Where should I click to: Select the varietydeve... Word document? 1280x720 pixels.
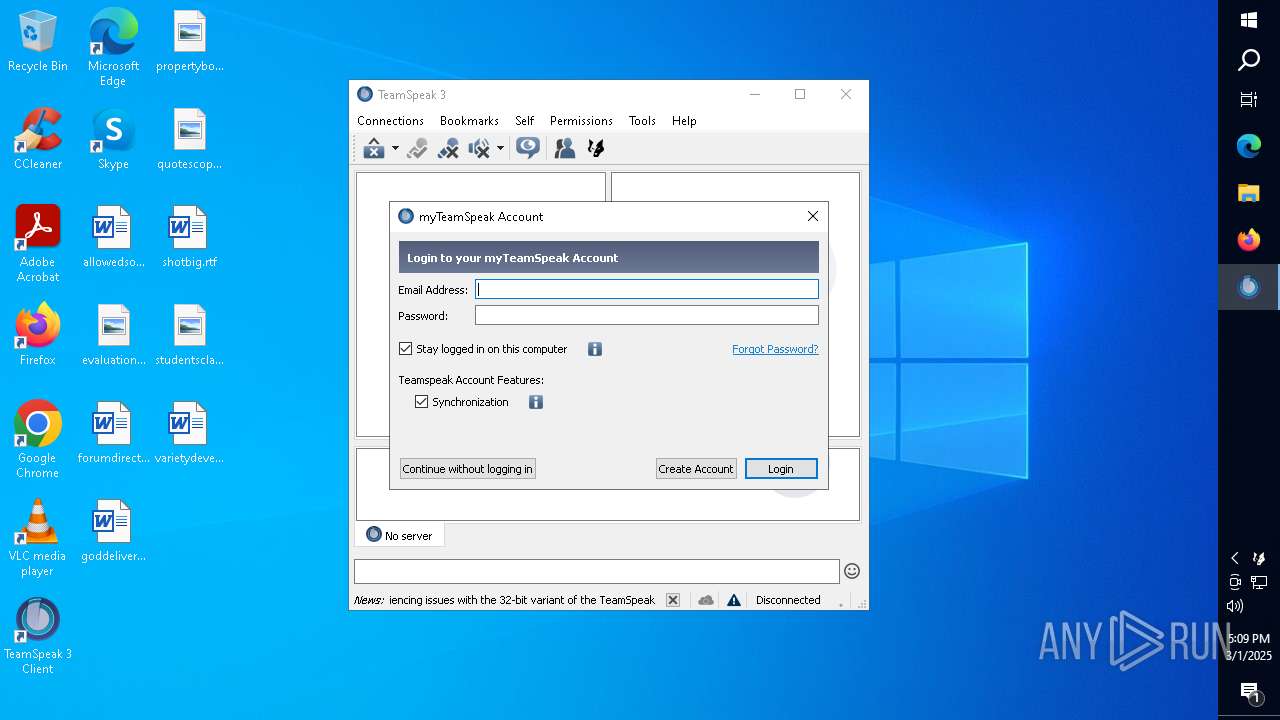click(x=189, y=433)
